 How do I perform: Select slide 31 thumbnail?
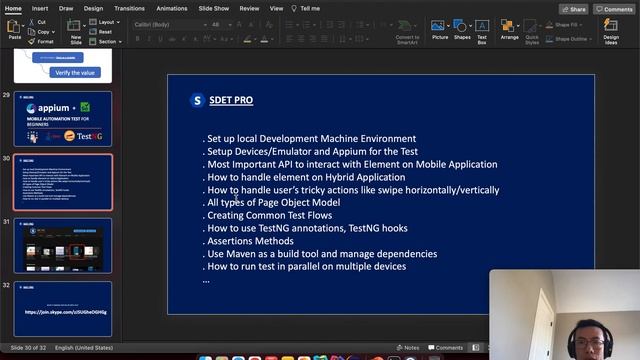coord(63,246)
